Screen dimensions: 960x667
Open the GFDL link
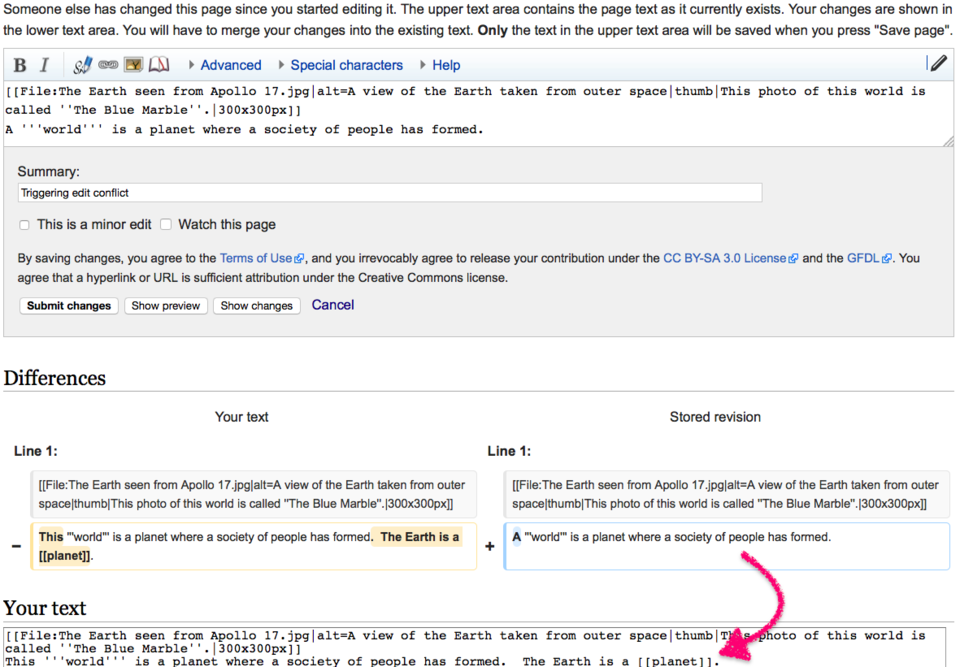point(869,258)
